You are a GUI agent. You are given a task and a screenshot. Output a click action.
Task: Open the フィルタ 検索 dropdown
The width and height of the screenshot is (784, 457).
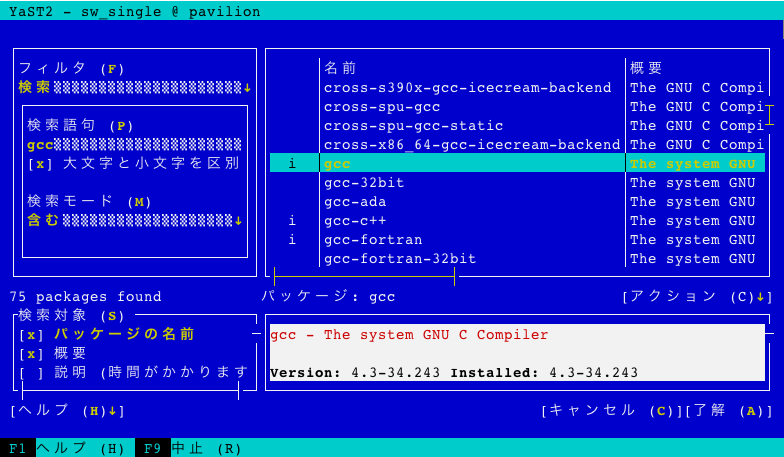(x=134, y=87)
